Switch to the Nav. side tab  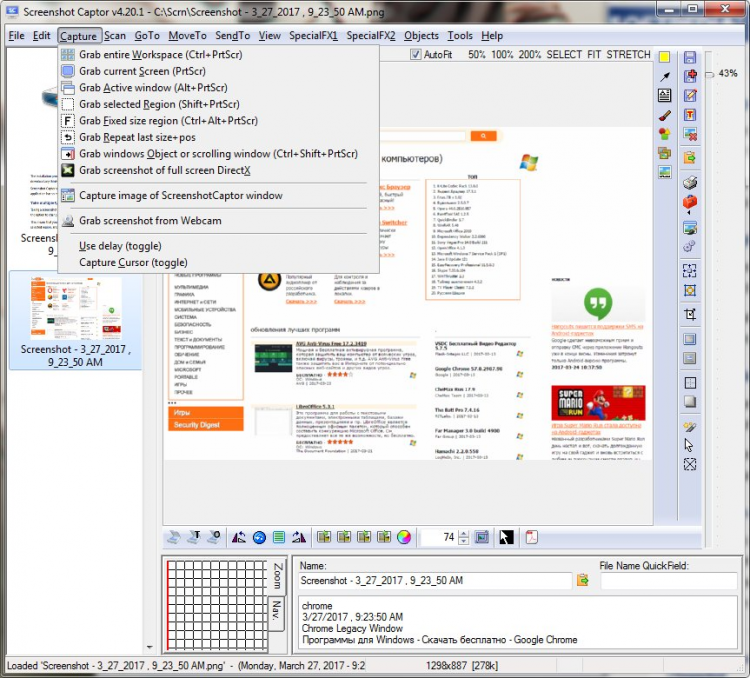[276, 612]
